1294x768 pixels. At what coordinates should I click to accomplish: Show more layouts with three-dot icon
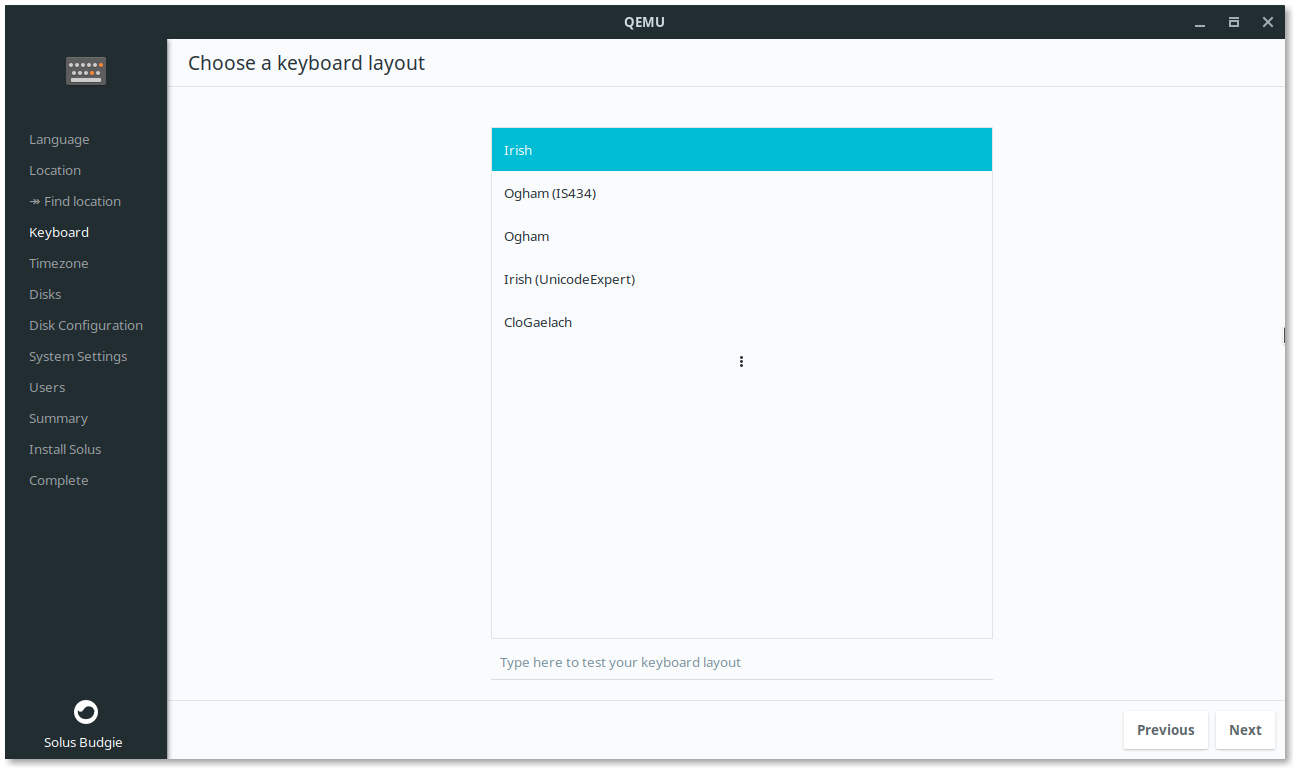pyautogui.click(x=741, y=361)
